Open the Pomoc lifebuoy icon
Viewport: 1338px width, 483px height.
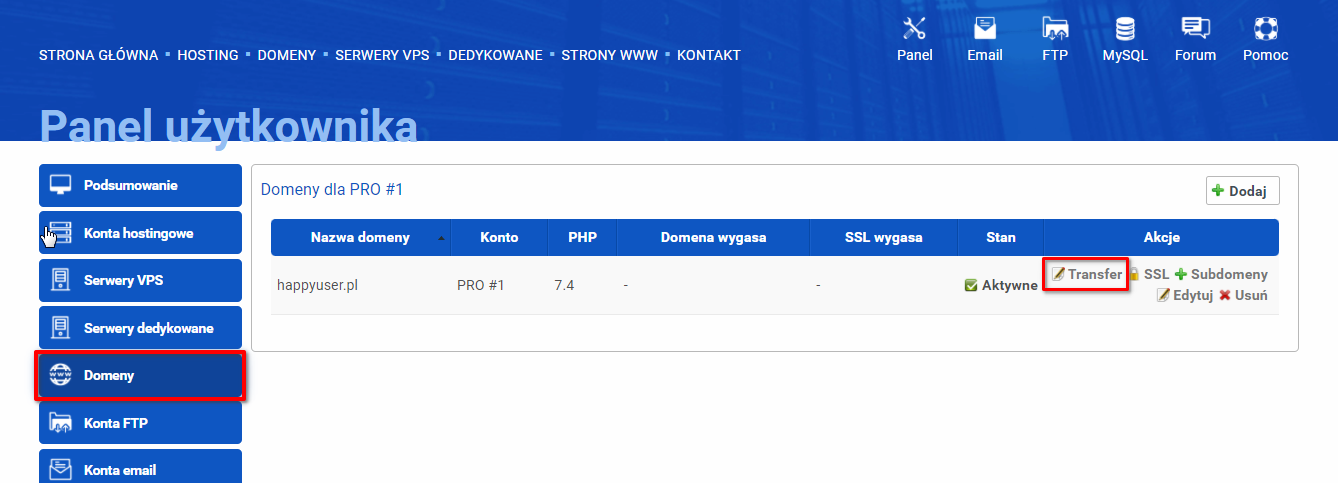[x=1265, y=28]
